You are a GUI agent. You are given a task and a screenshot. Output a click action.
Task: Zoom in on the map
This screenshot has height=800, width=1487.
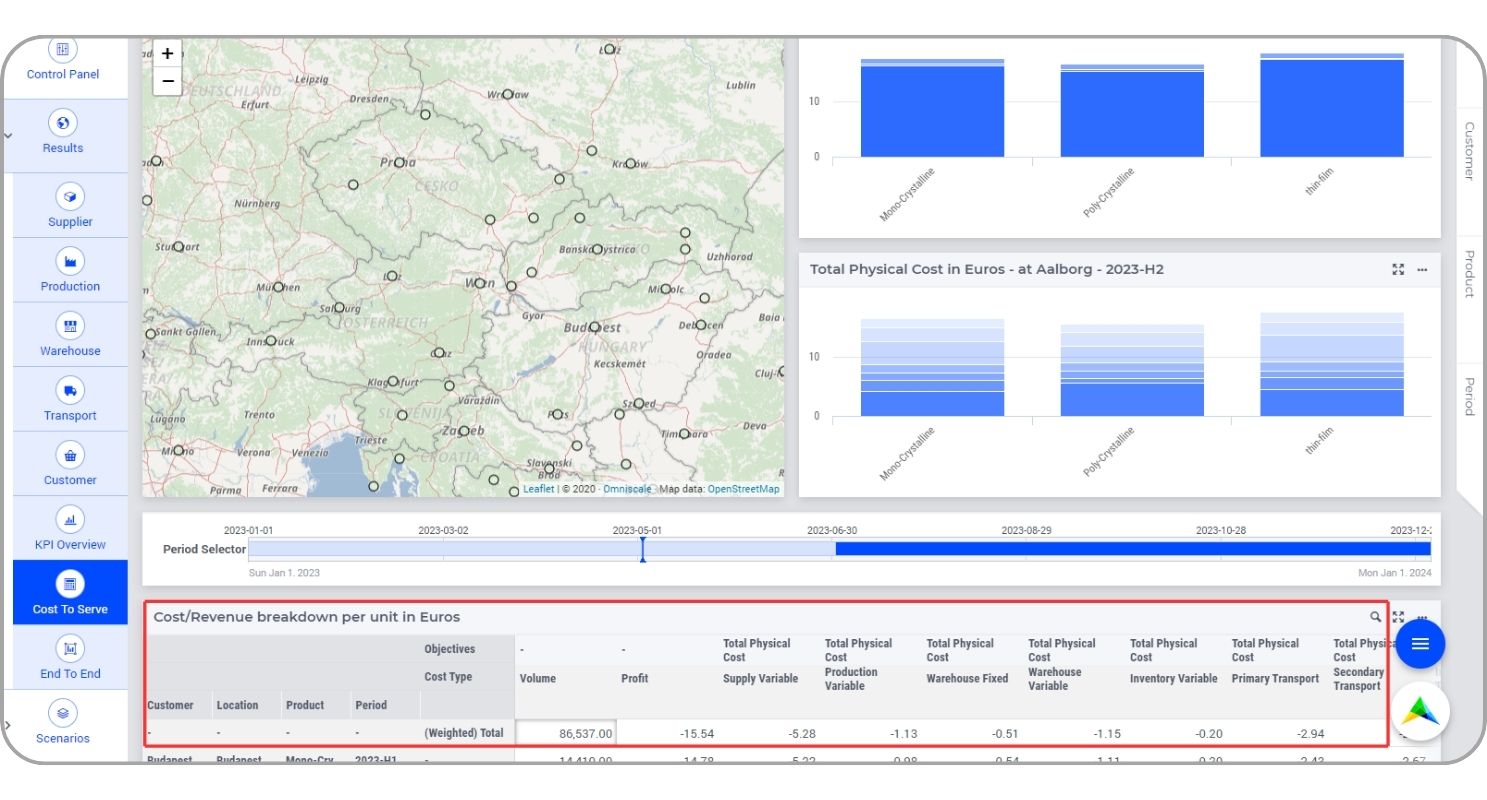[x=167, y=53]
